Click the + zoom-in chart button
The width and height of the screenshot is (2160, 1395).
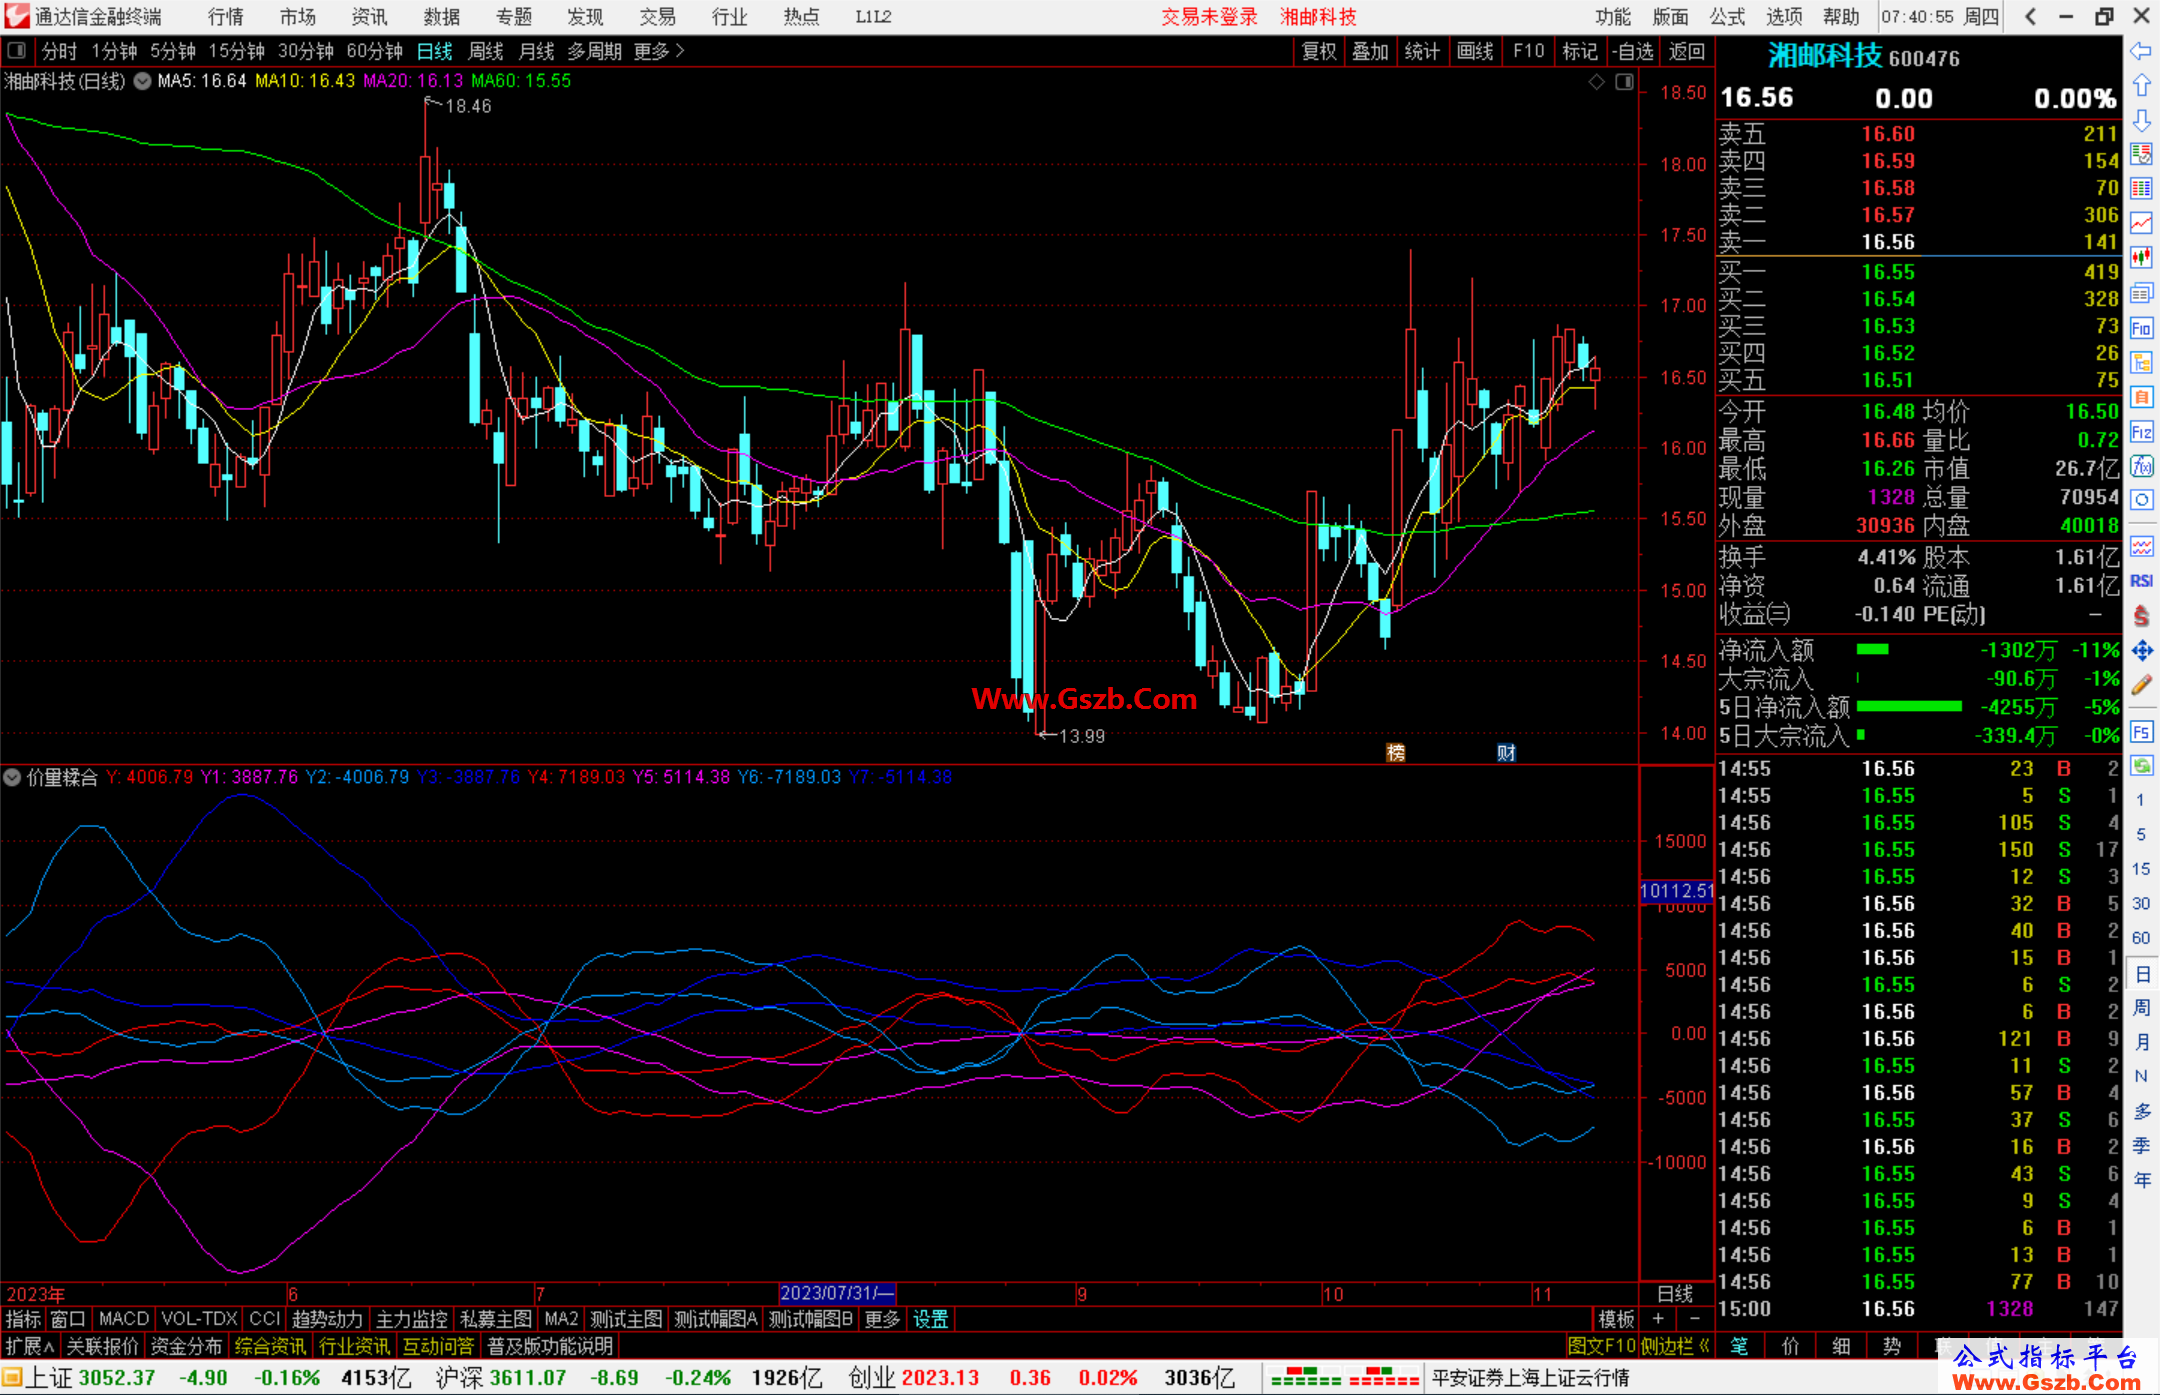coord(1658,1319)
